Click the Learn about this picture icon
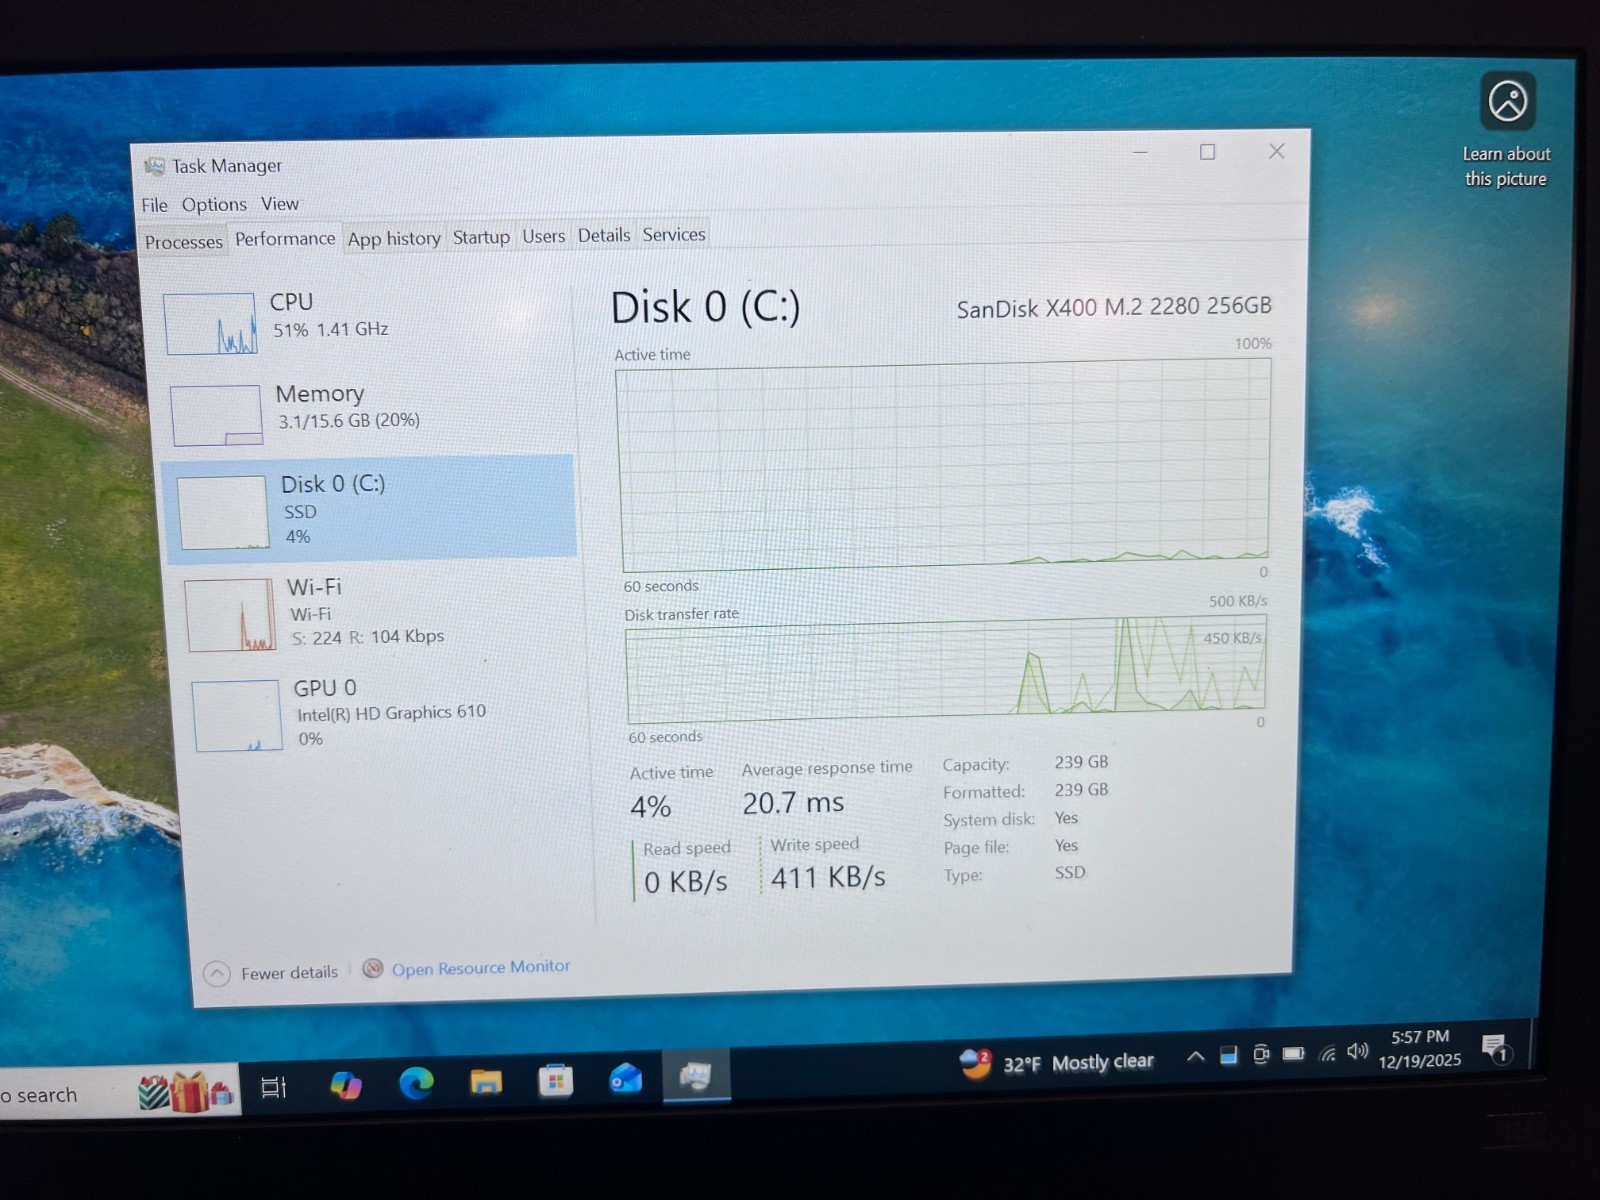Image resolution: width=1600 pixels, height=1200 pixels. click(x=1508, y=102)
